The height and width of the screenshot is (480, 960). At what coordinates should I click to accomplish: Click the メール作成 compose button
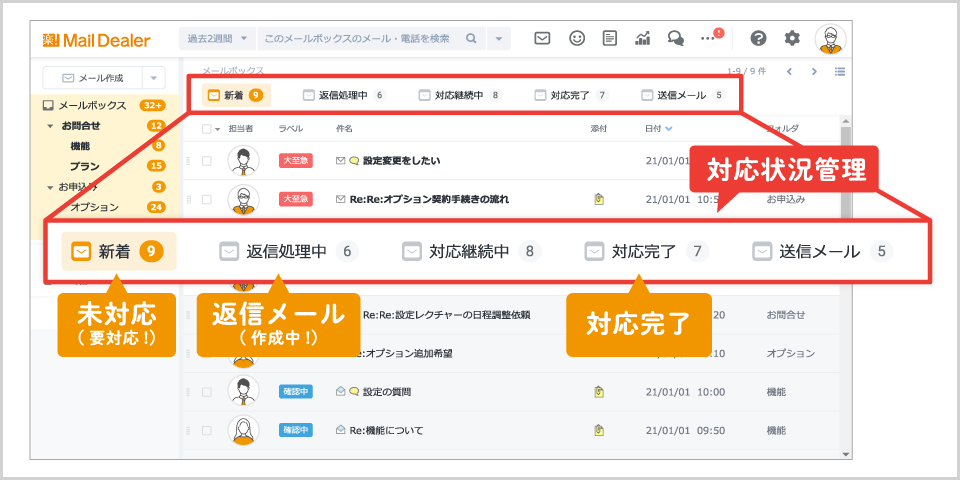point(92,78)
